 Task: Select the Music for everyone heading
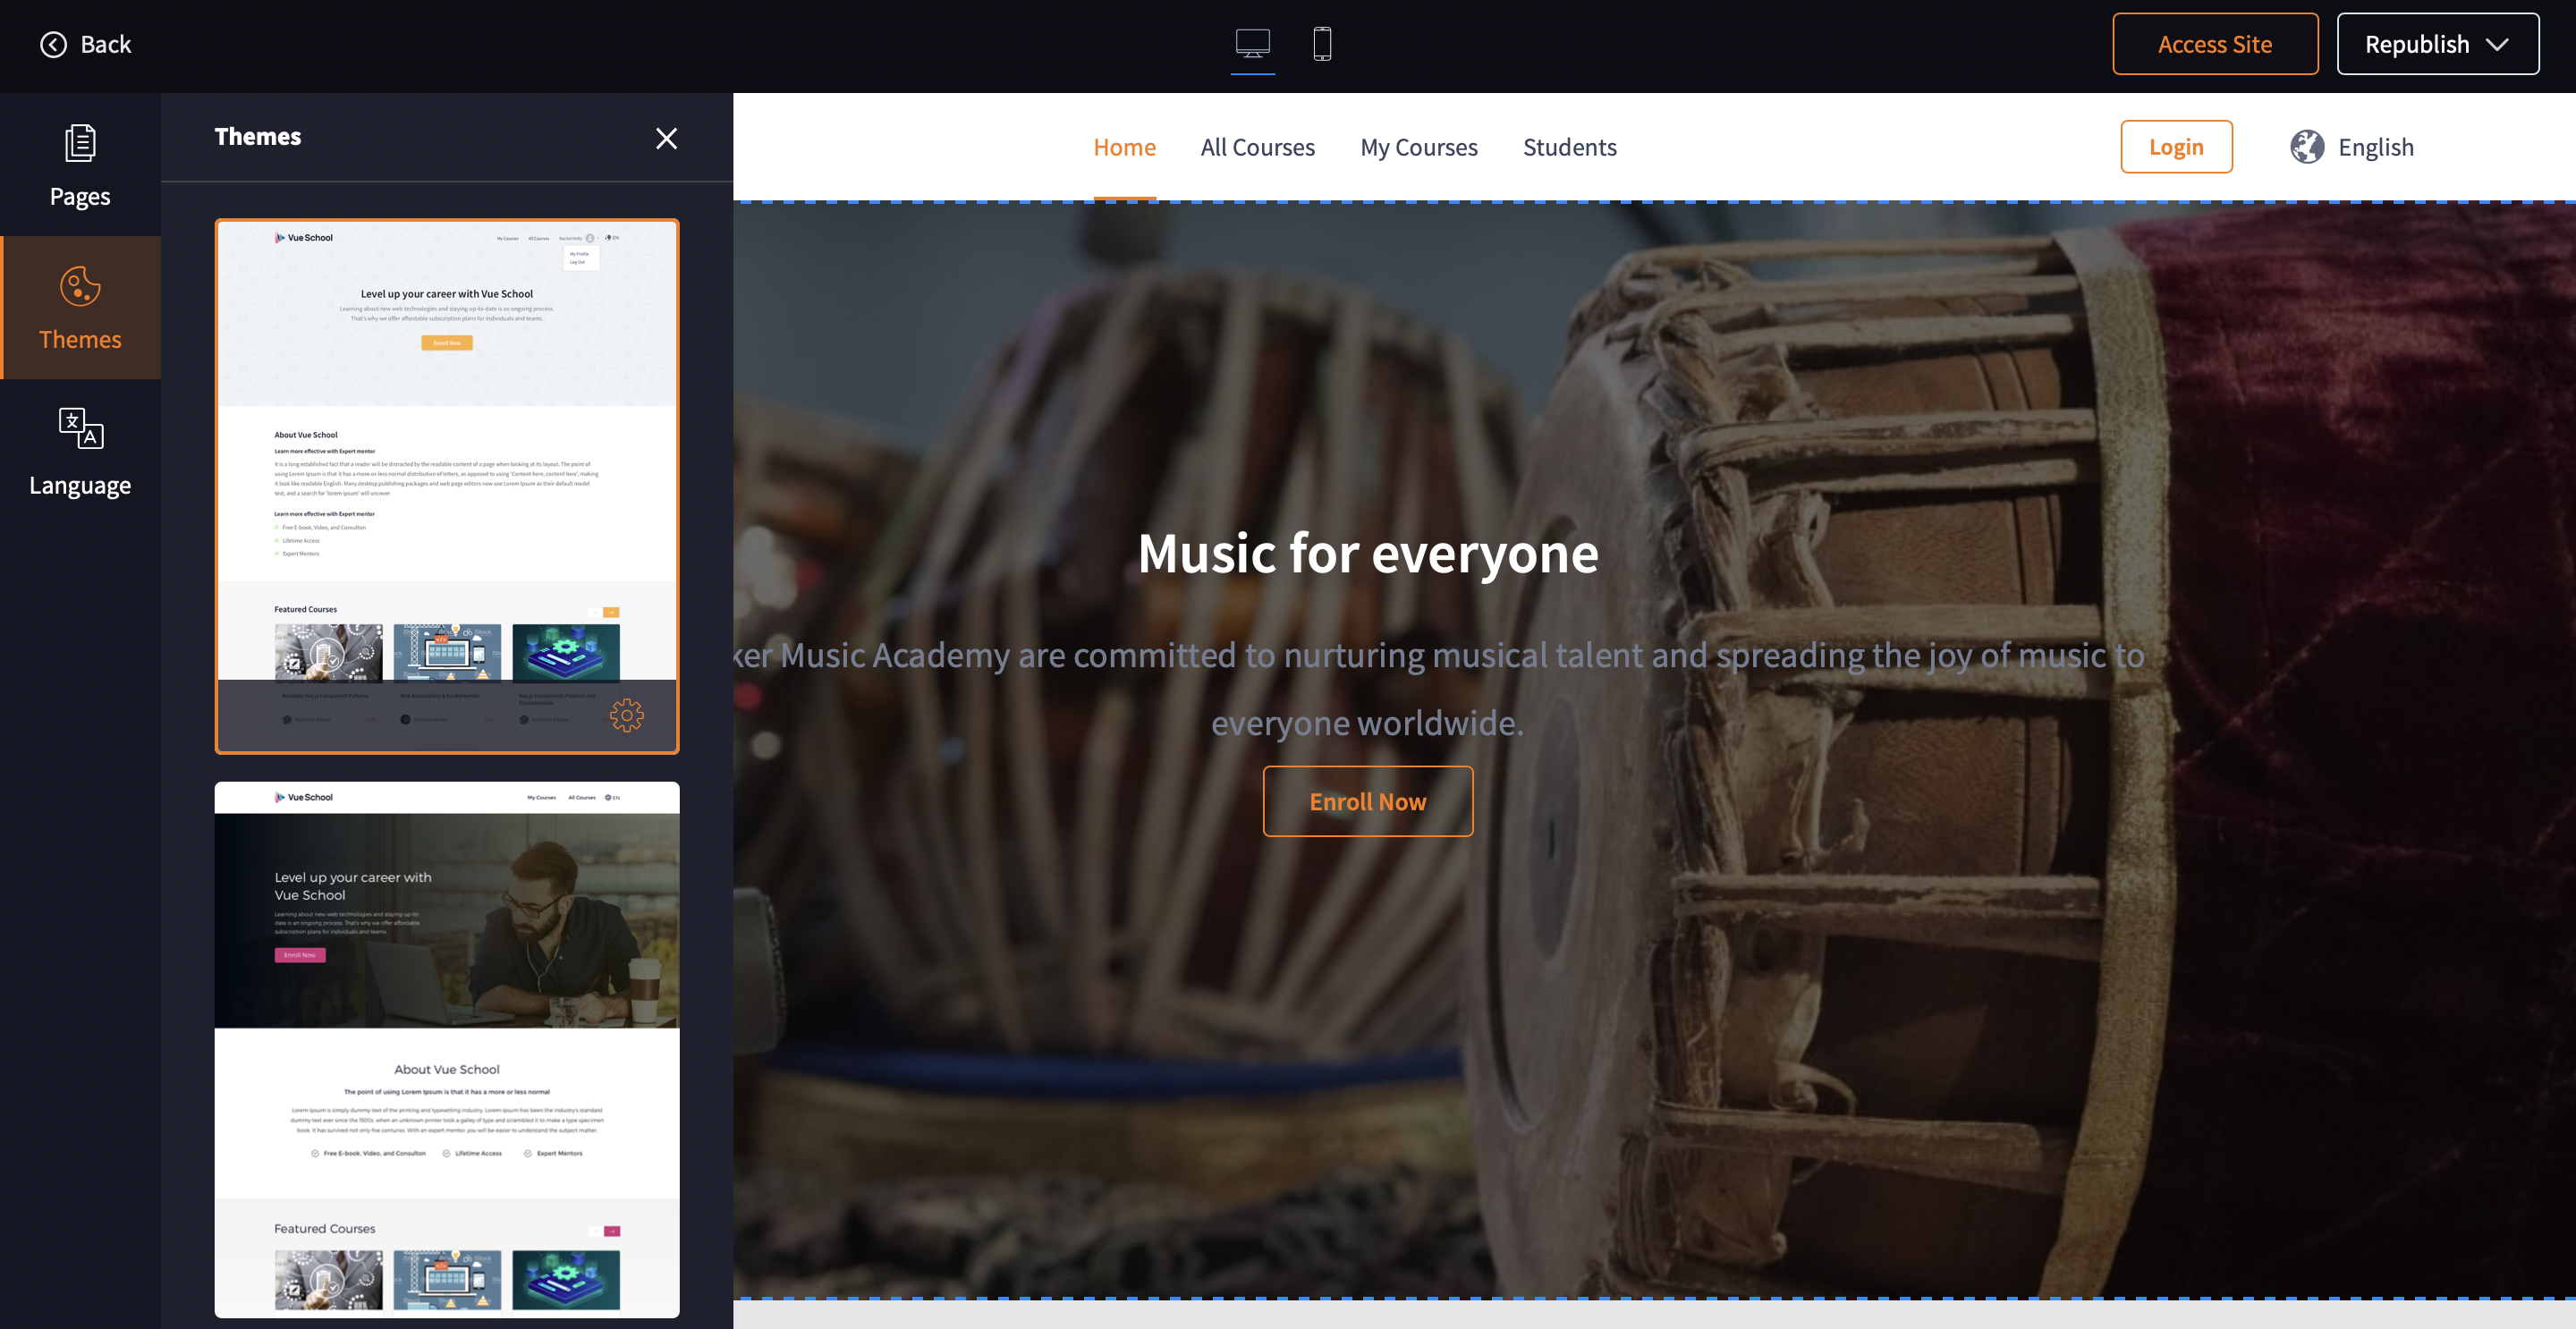tap(1367, 553)
